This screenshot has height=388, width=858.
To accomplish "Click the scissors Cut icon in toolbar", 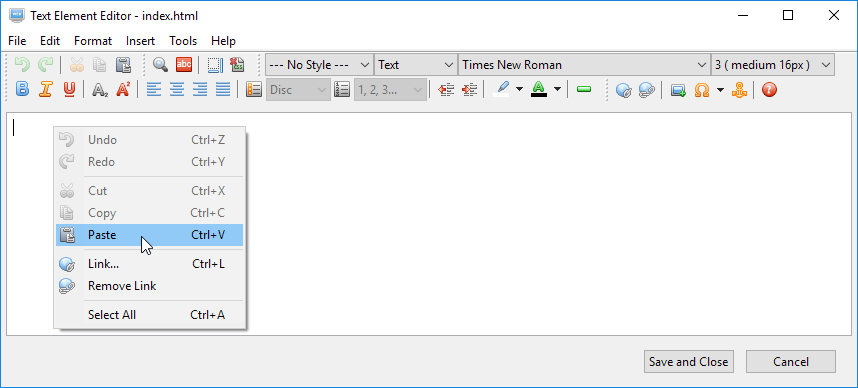I will pos(77,65).
